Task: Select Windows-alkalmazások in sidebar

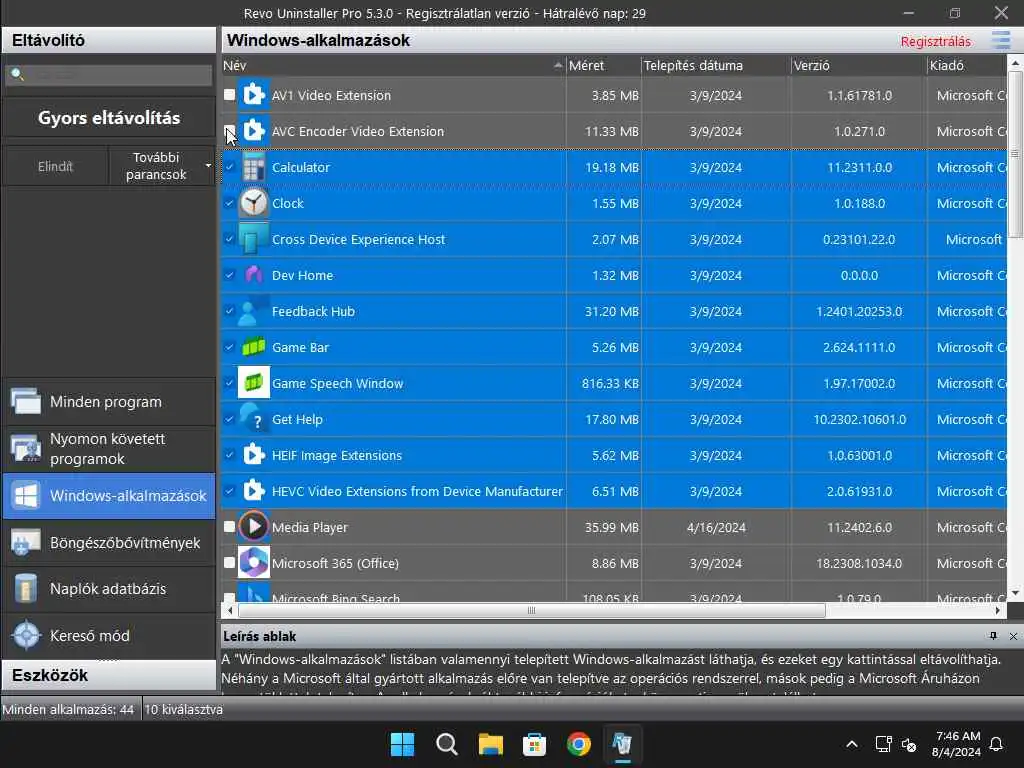Action: tap(109, 496)
